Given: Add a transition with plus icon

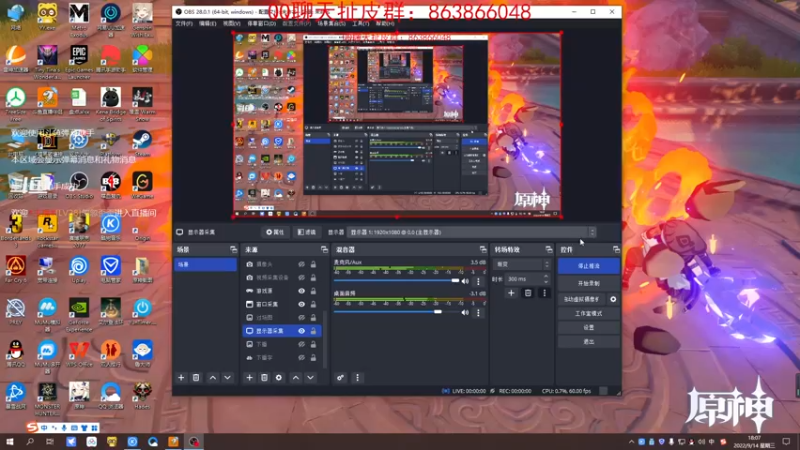Looking at the screenshot, I should 511,293.
